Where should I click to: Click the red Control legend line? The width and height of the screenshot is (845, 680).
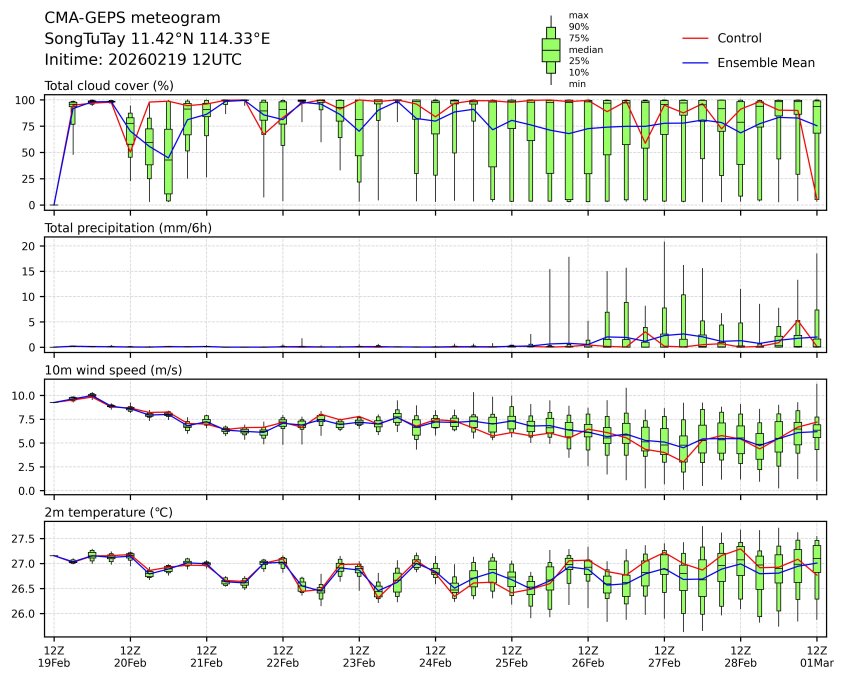[x=695, y=38]
